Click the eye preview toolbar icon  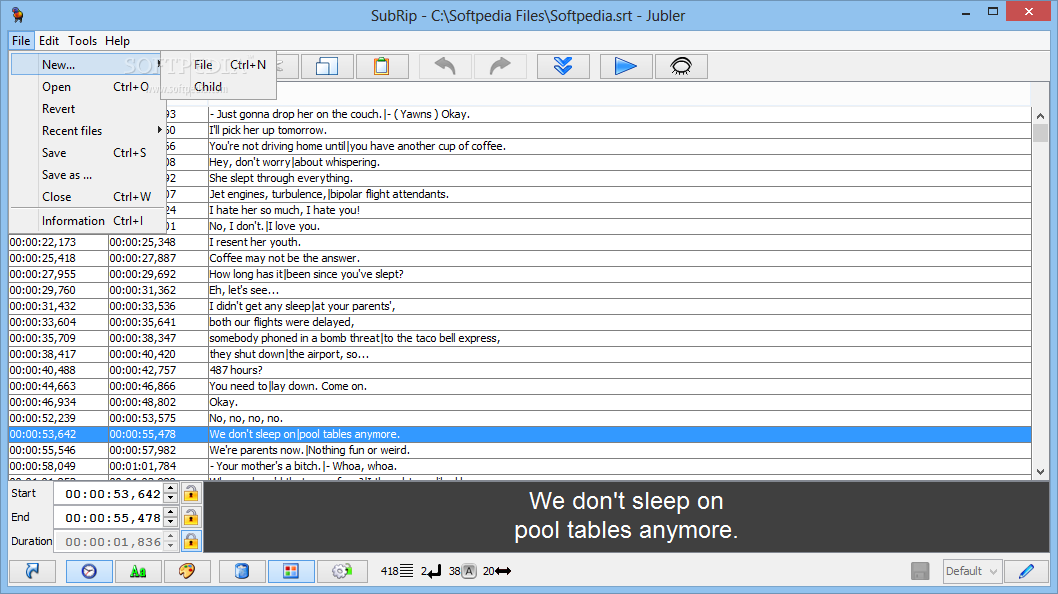(x=681, y=66)
